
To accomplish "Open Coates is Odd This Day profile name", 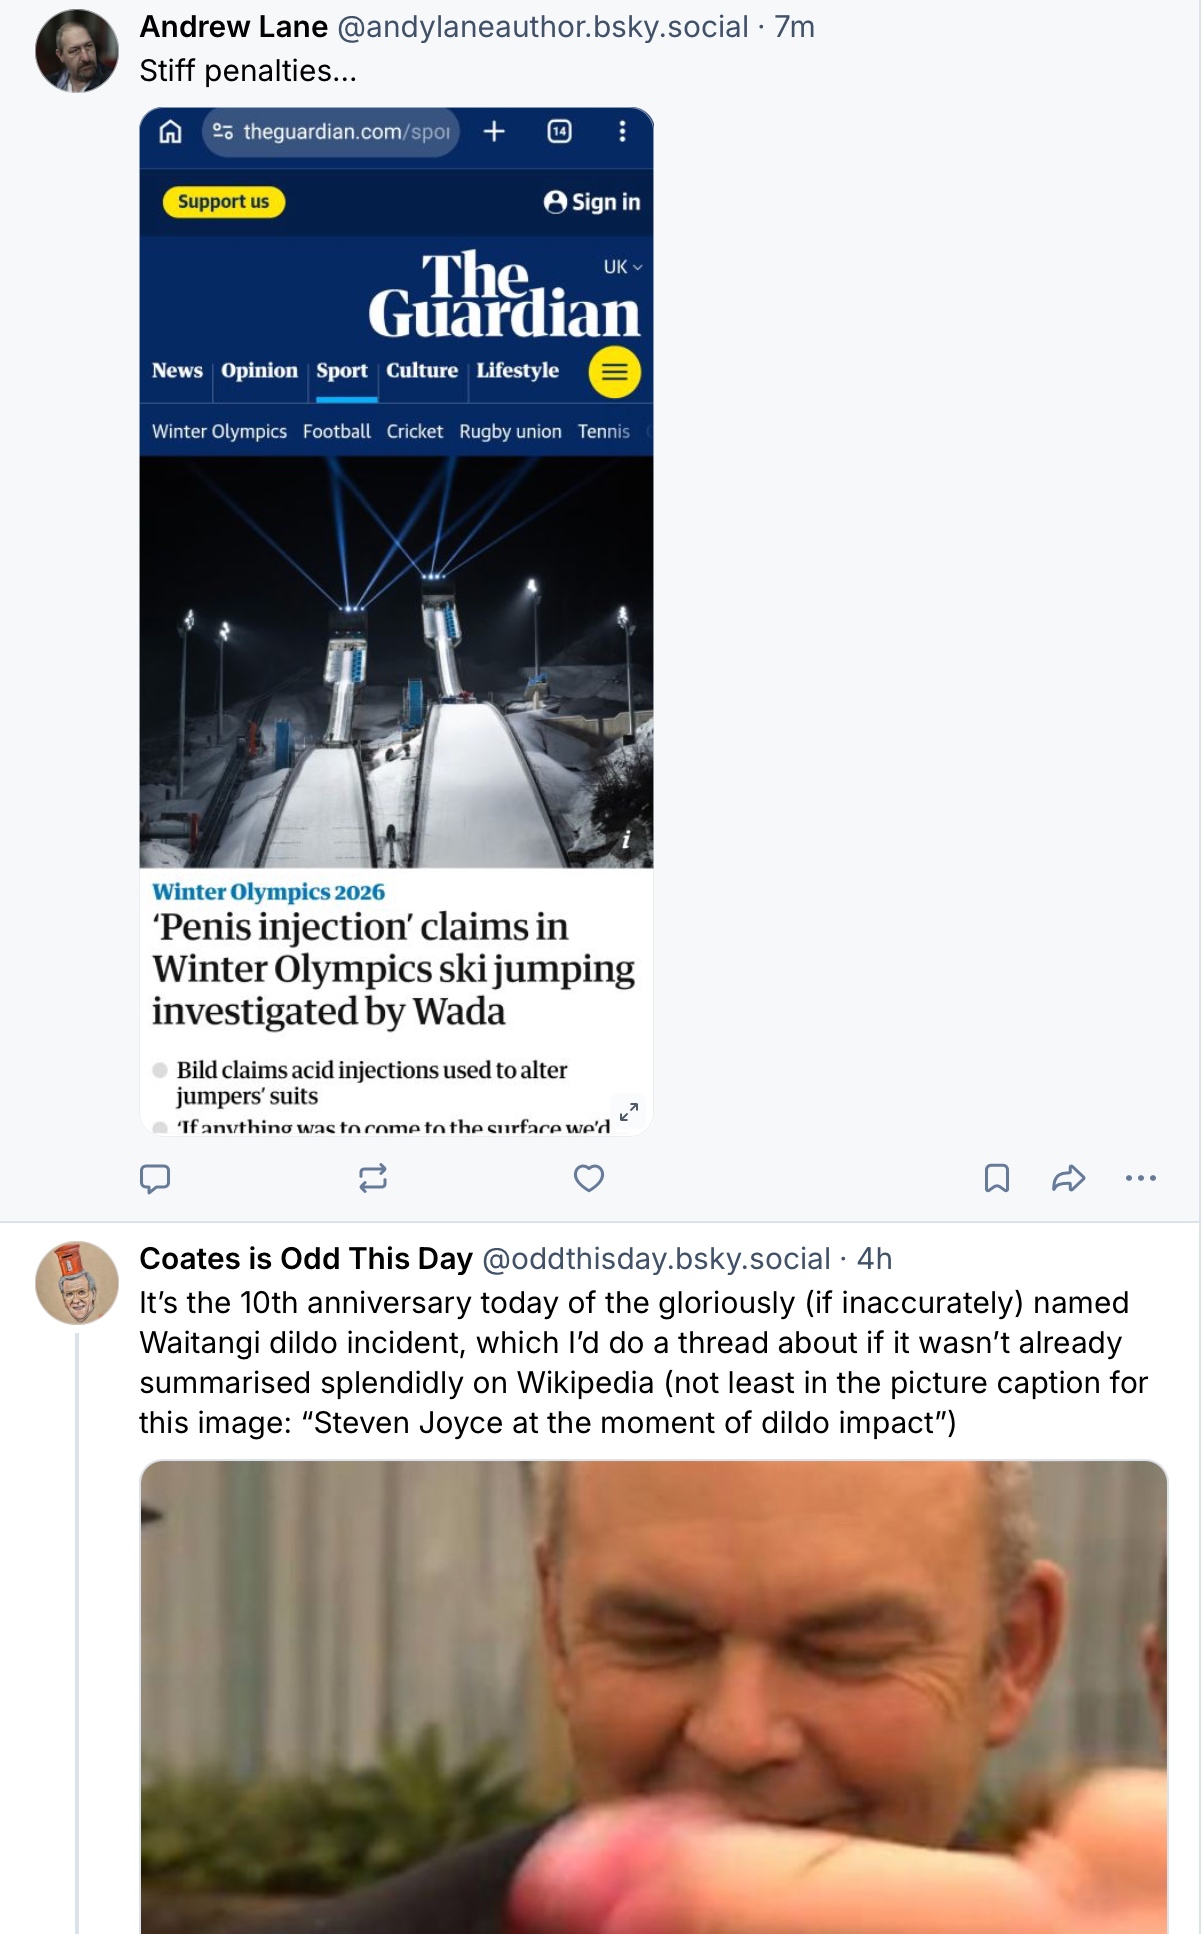I will [x=306, y=1259].
